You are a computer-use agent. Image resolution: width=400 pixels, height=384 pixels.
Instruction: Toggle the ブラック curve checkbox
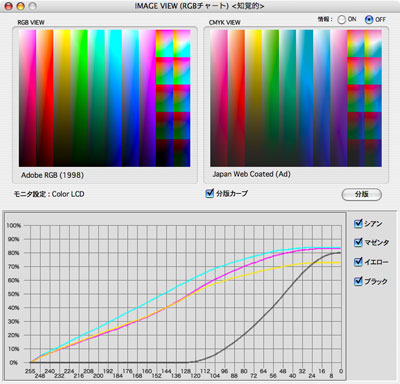(x=358, y=281)
